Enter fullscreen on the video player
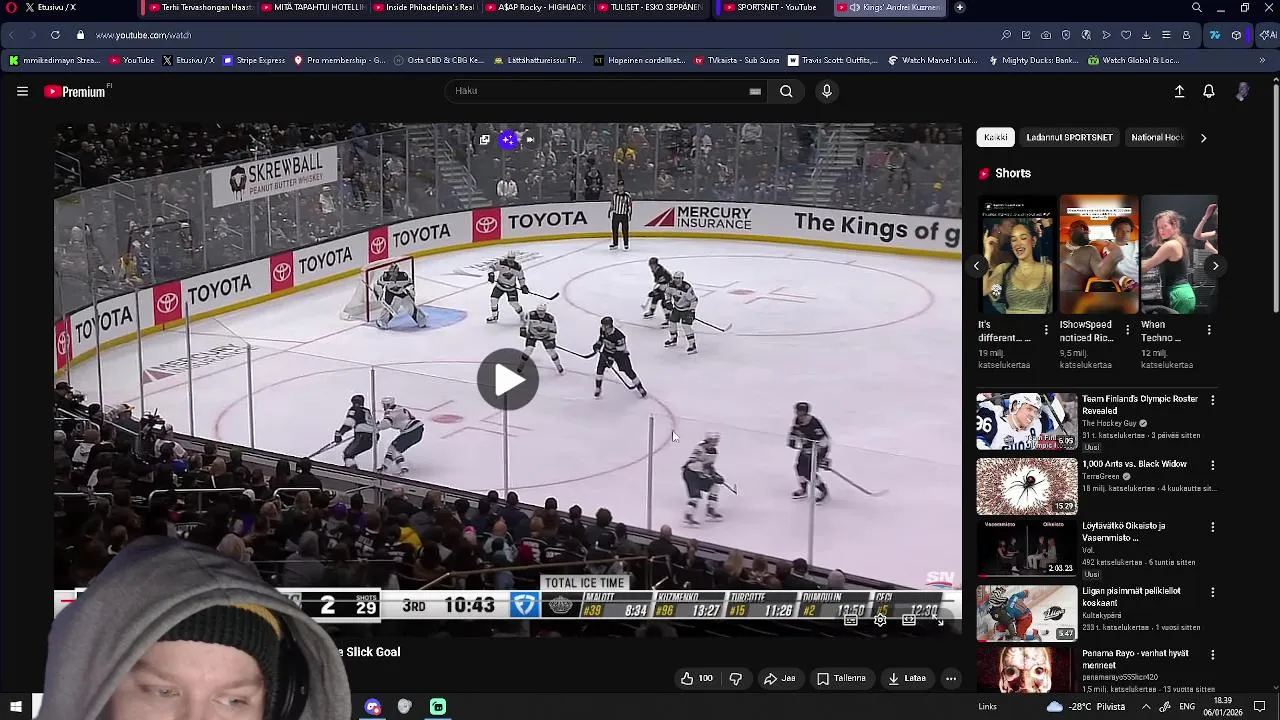 pyautogui.click(x=938, y=620)
